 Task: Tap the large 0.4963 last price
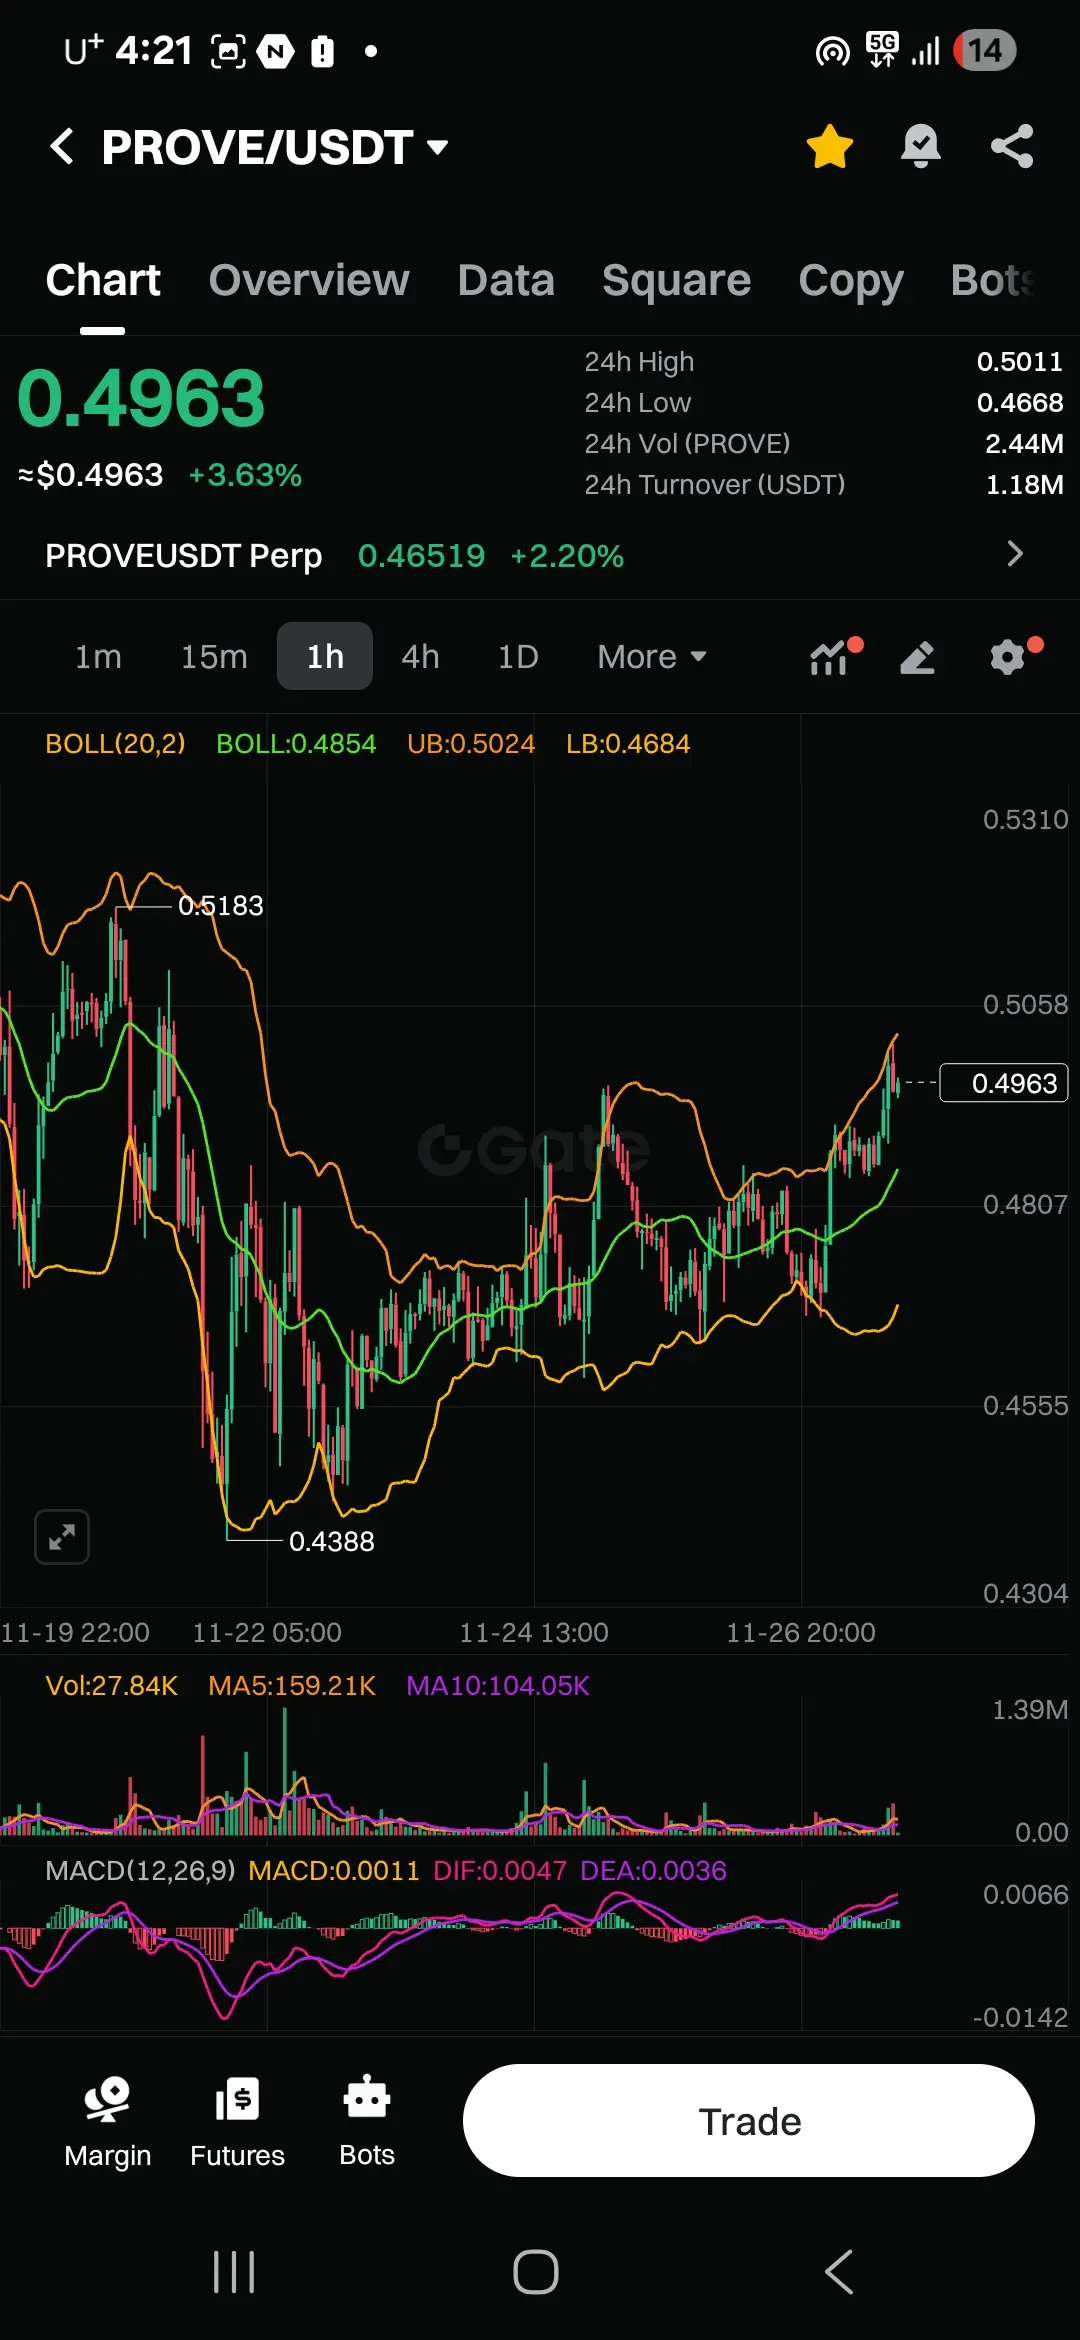(x=141, y=399)
